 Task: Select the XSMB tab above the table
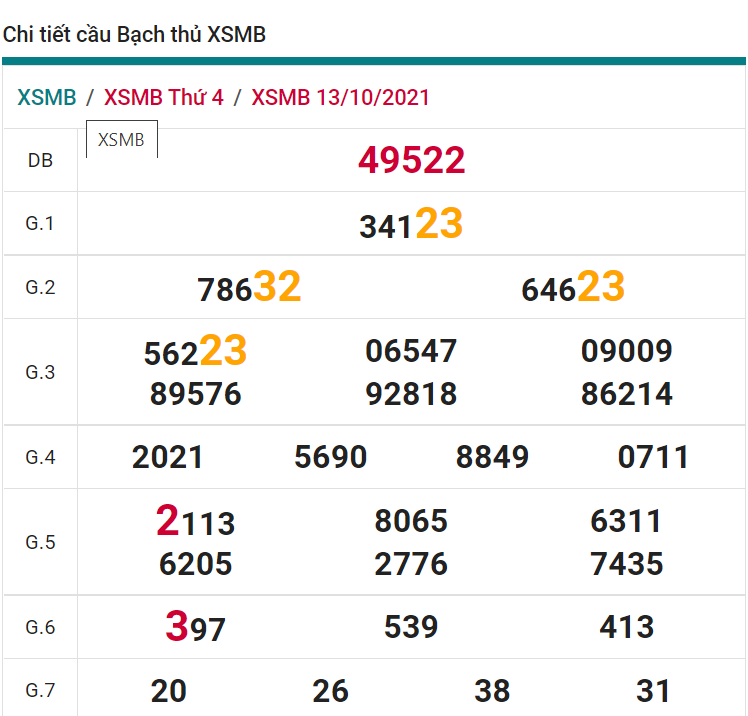click(122, 140)
